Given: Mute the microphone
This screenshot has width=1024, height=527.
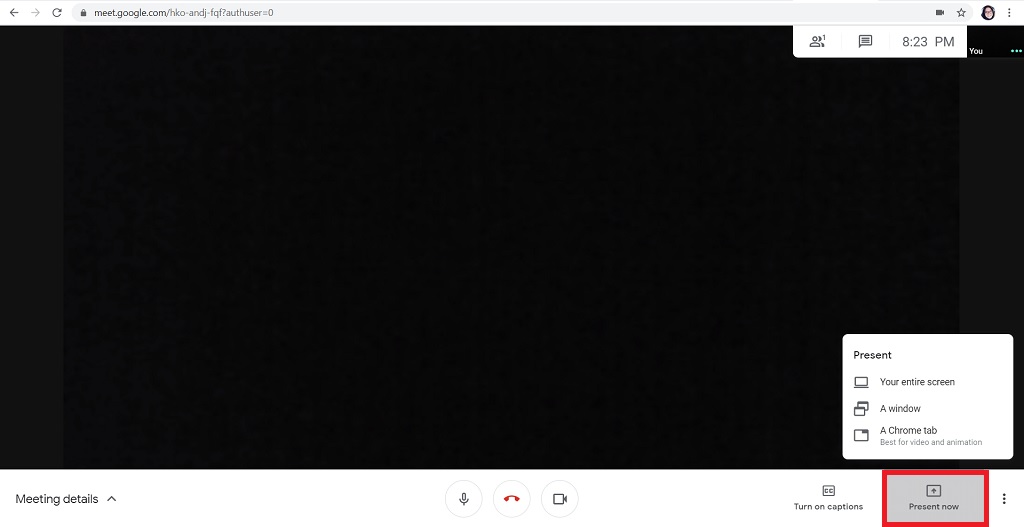Looking at the screenshot, I should tap(464, 499).
